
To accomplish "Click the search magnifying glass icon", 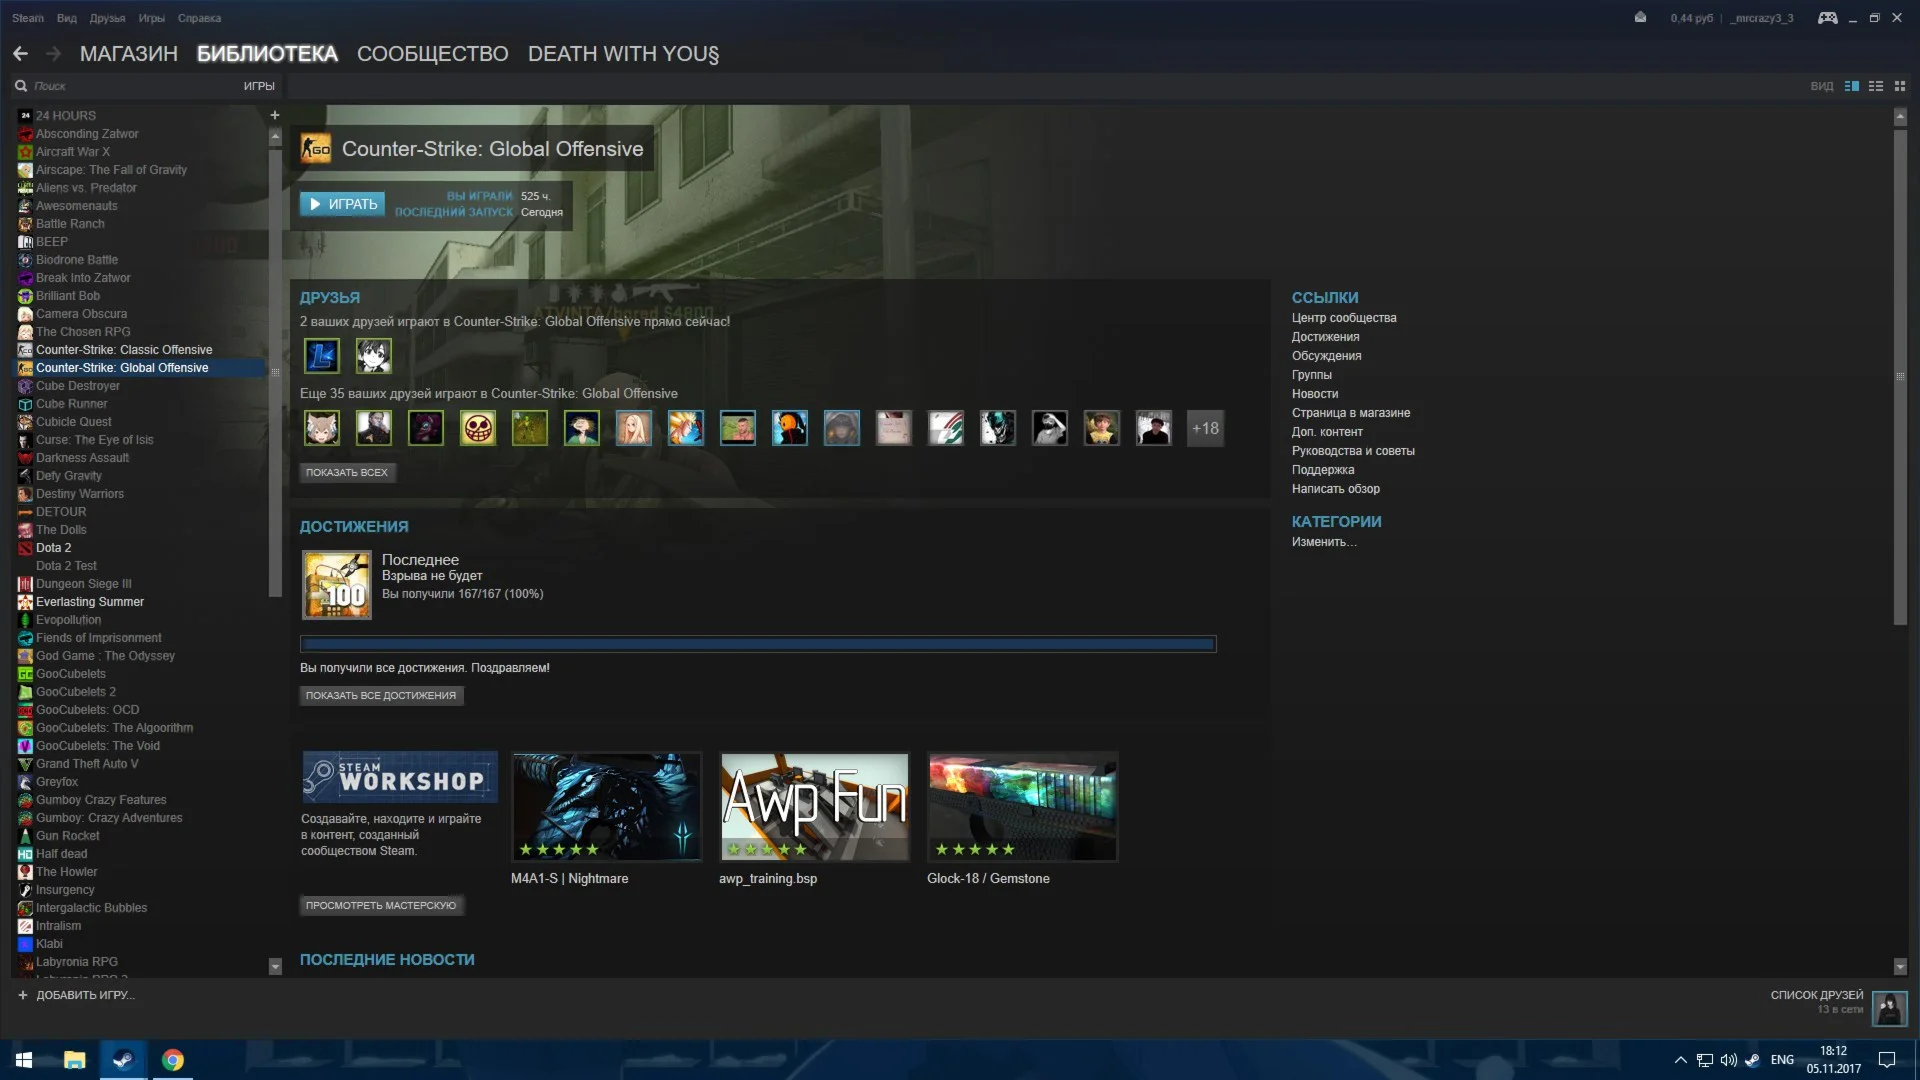I will click(21, 86).
